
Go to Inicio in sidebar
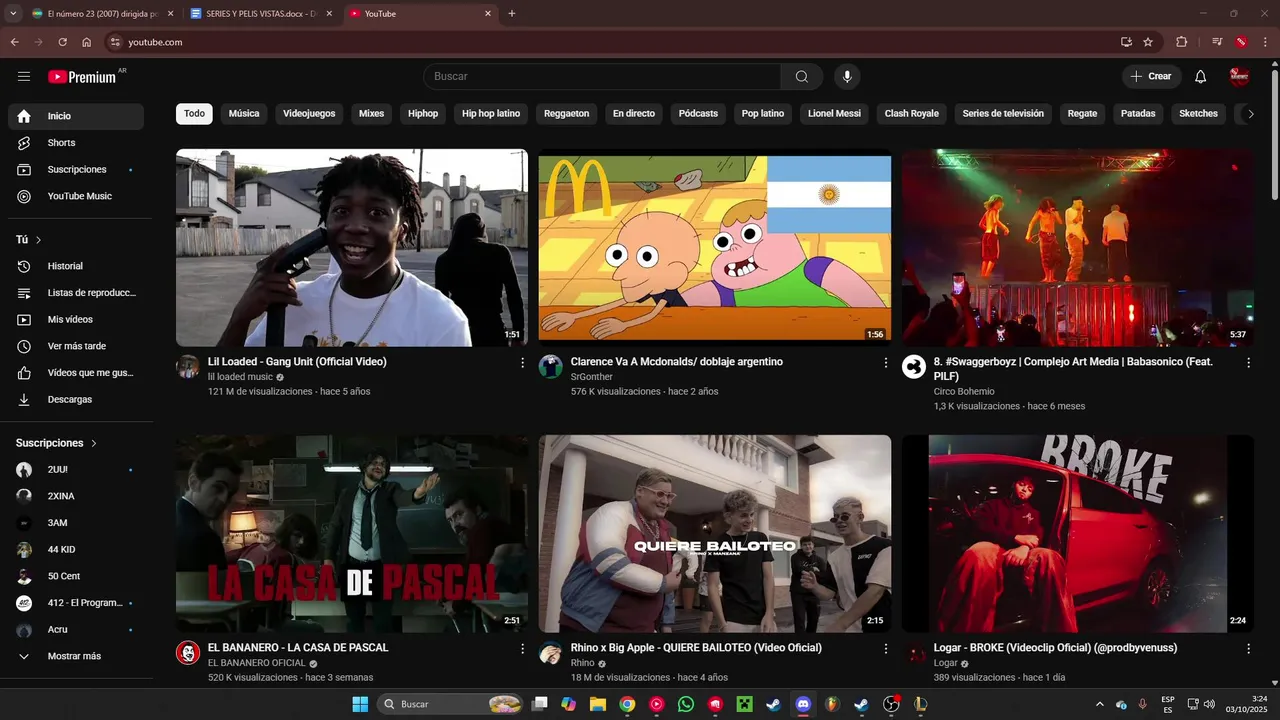(76, 116)
